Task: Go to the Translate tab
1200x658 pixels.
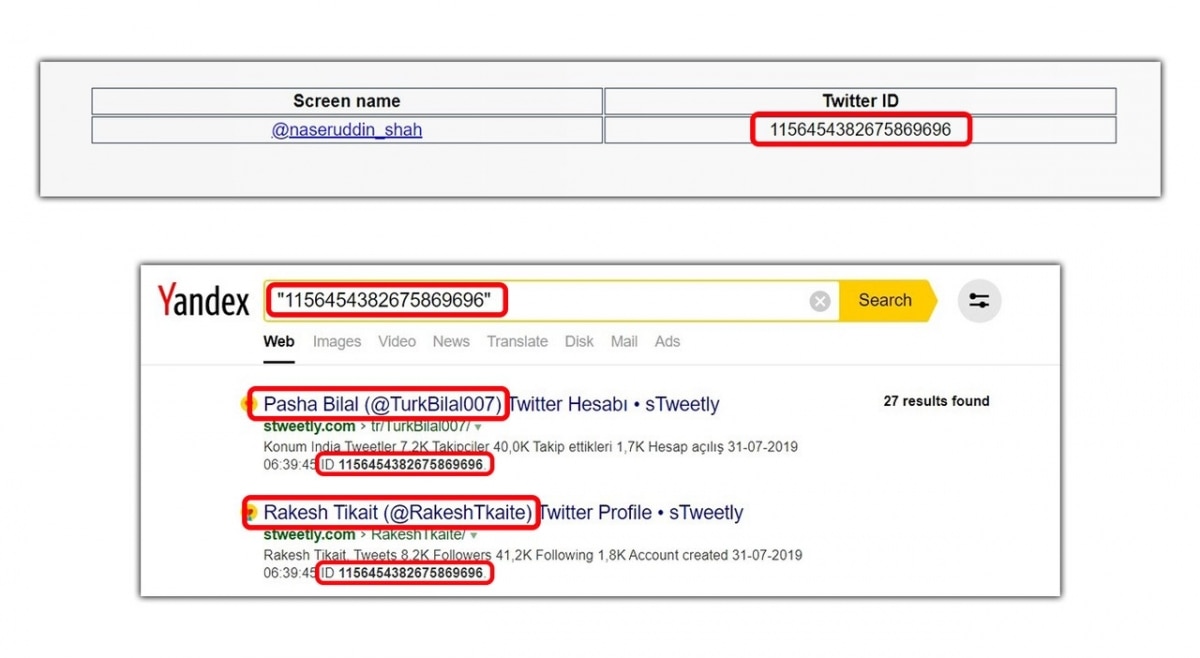Action: (517, 341)
